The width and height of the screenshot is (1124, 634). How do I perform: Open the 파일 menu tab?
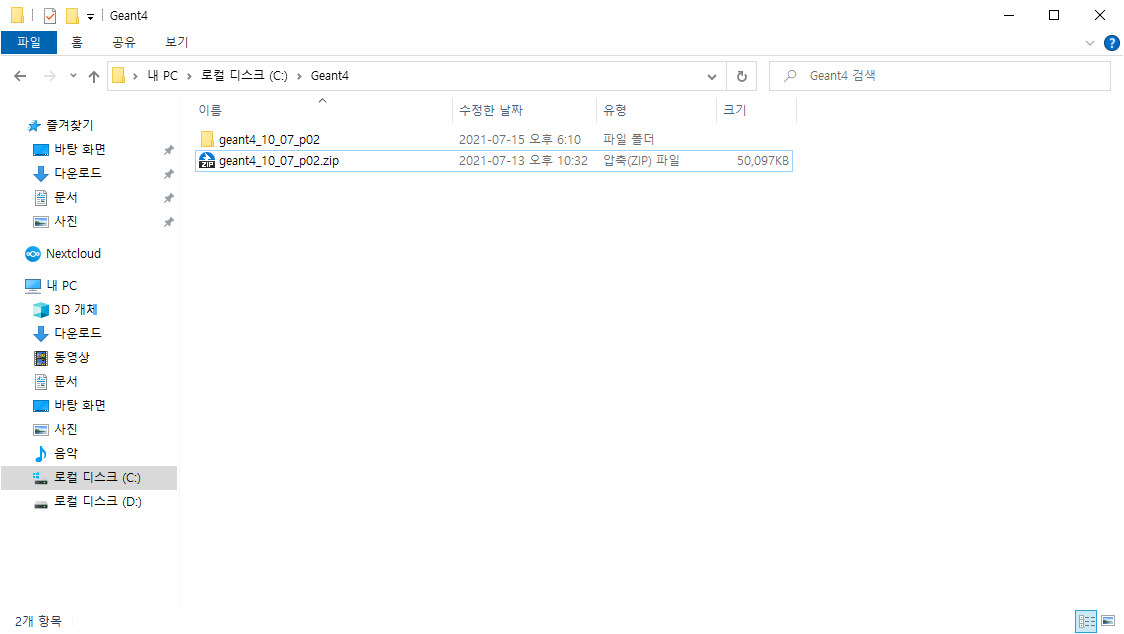tap(29, 42)
